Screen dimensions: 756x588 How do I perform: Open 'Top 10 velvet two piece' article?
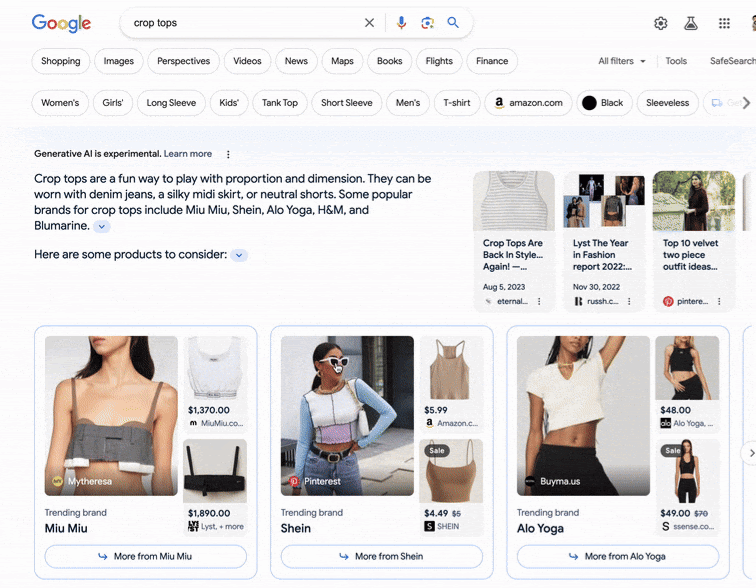(694, 241)
